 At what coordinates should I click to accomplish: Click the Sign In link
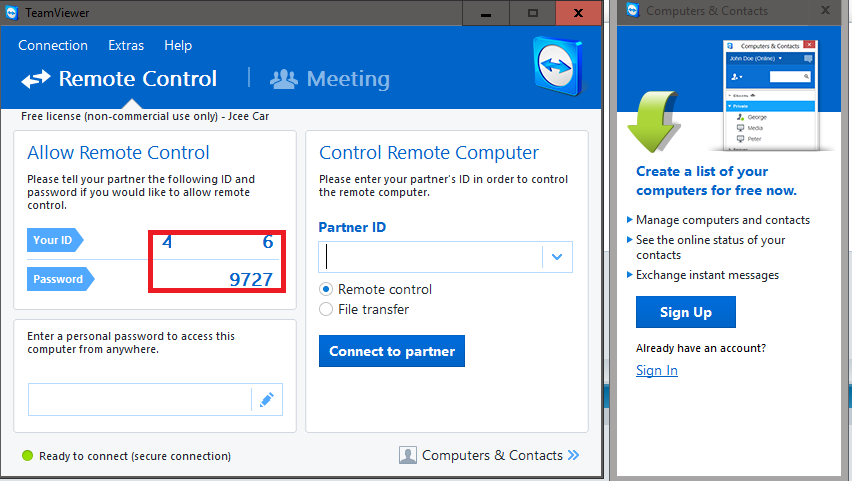pos(656,370)
